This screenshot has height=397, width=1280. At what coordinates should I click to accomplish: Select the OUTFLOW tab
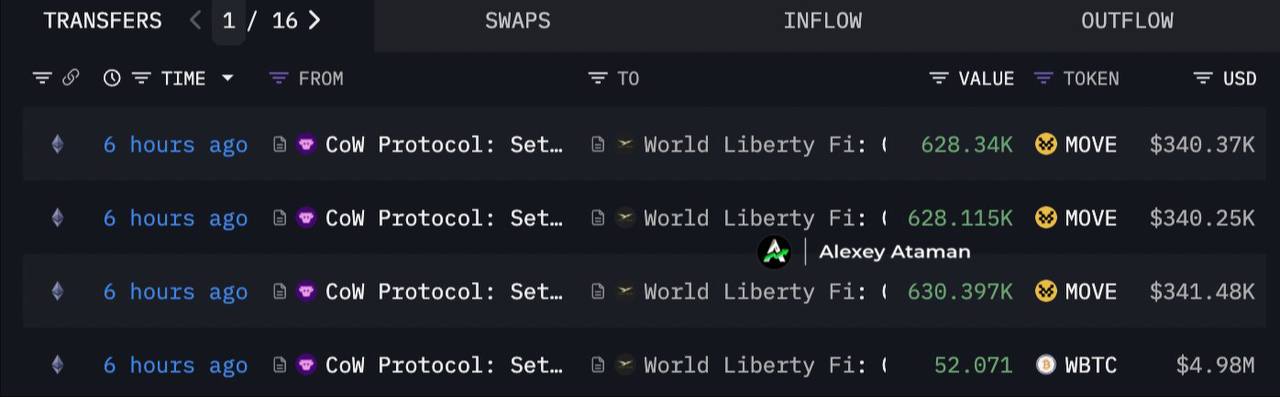click(1127, 21)
